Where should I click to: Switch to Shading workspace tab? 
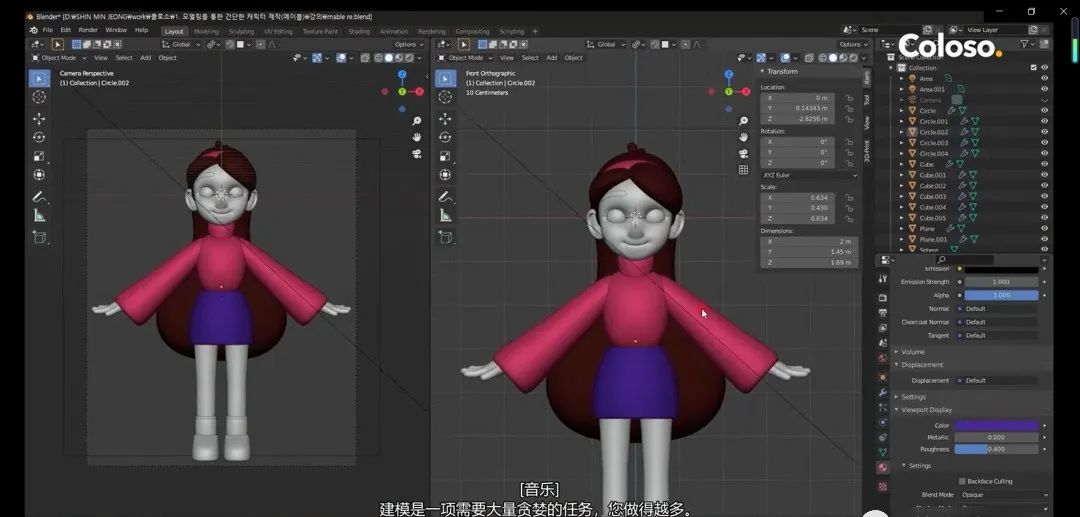pos(359,32)
